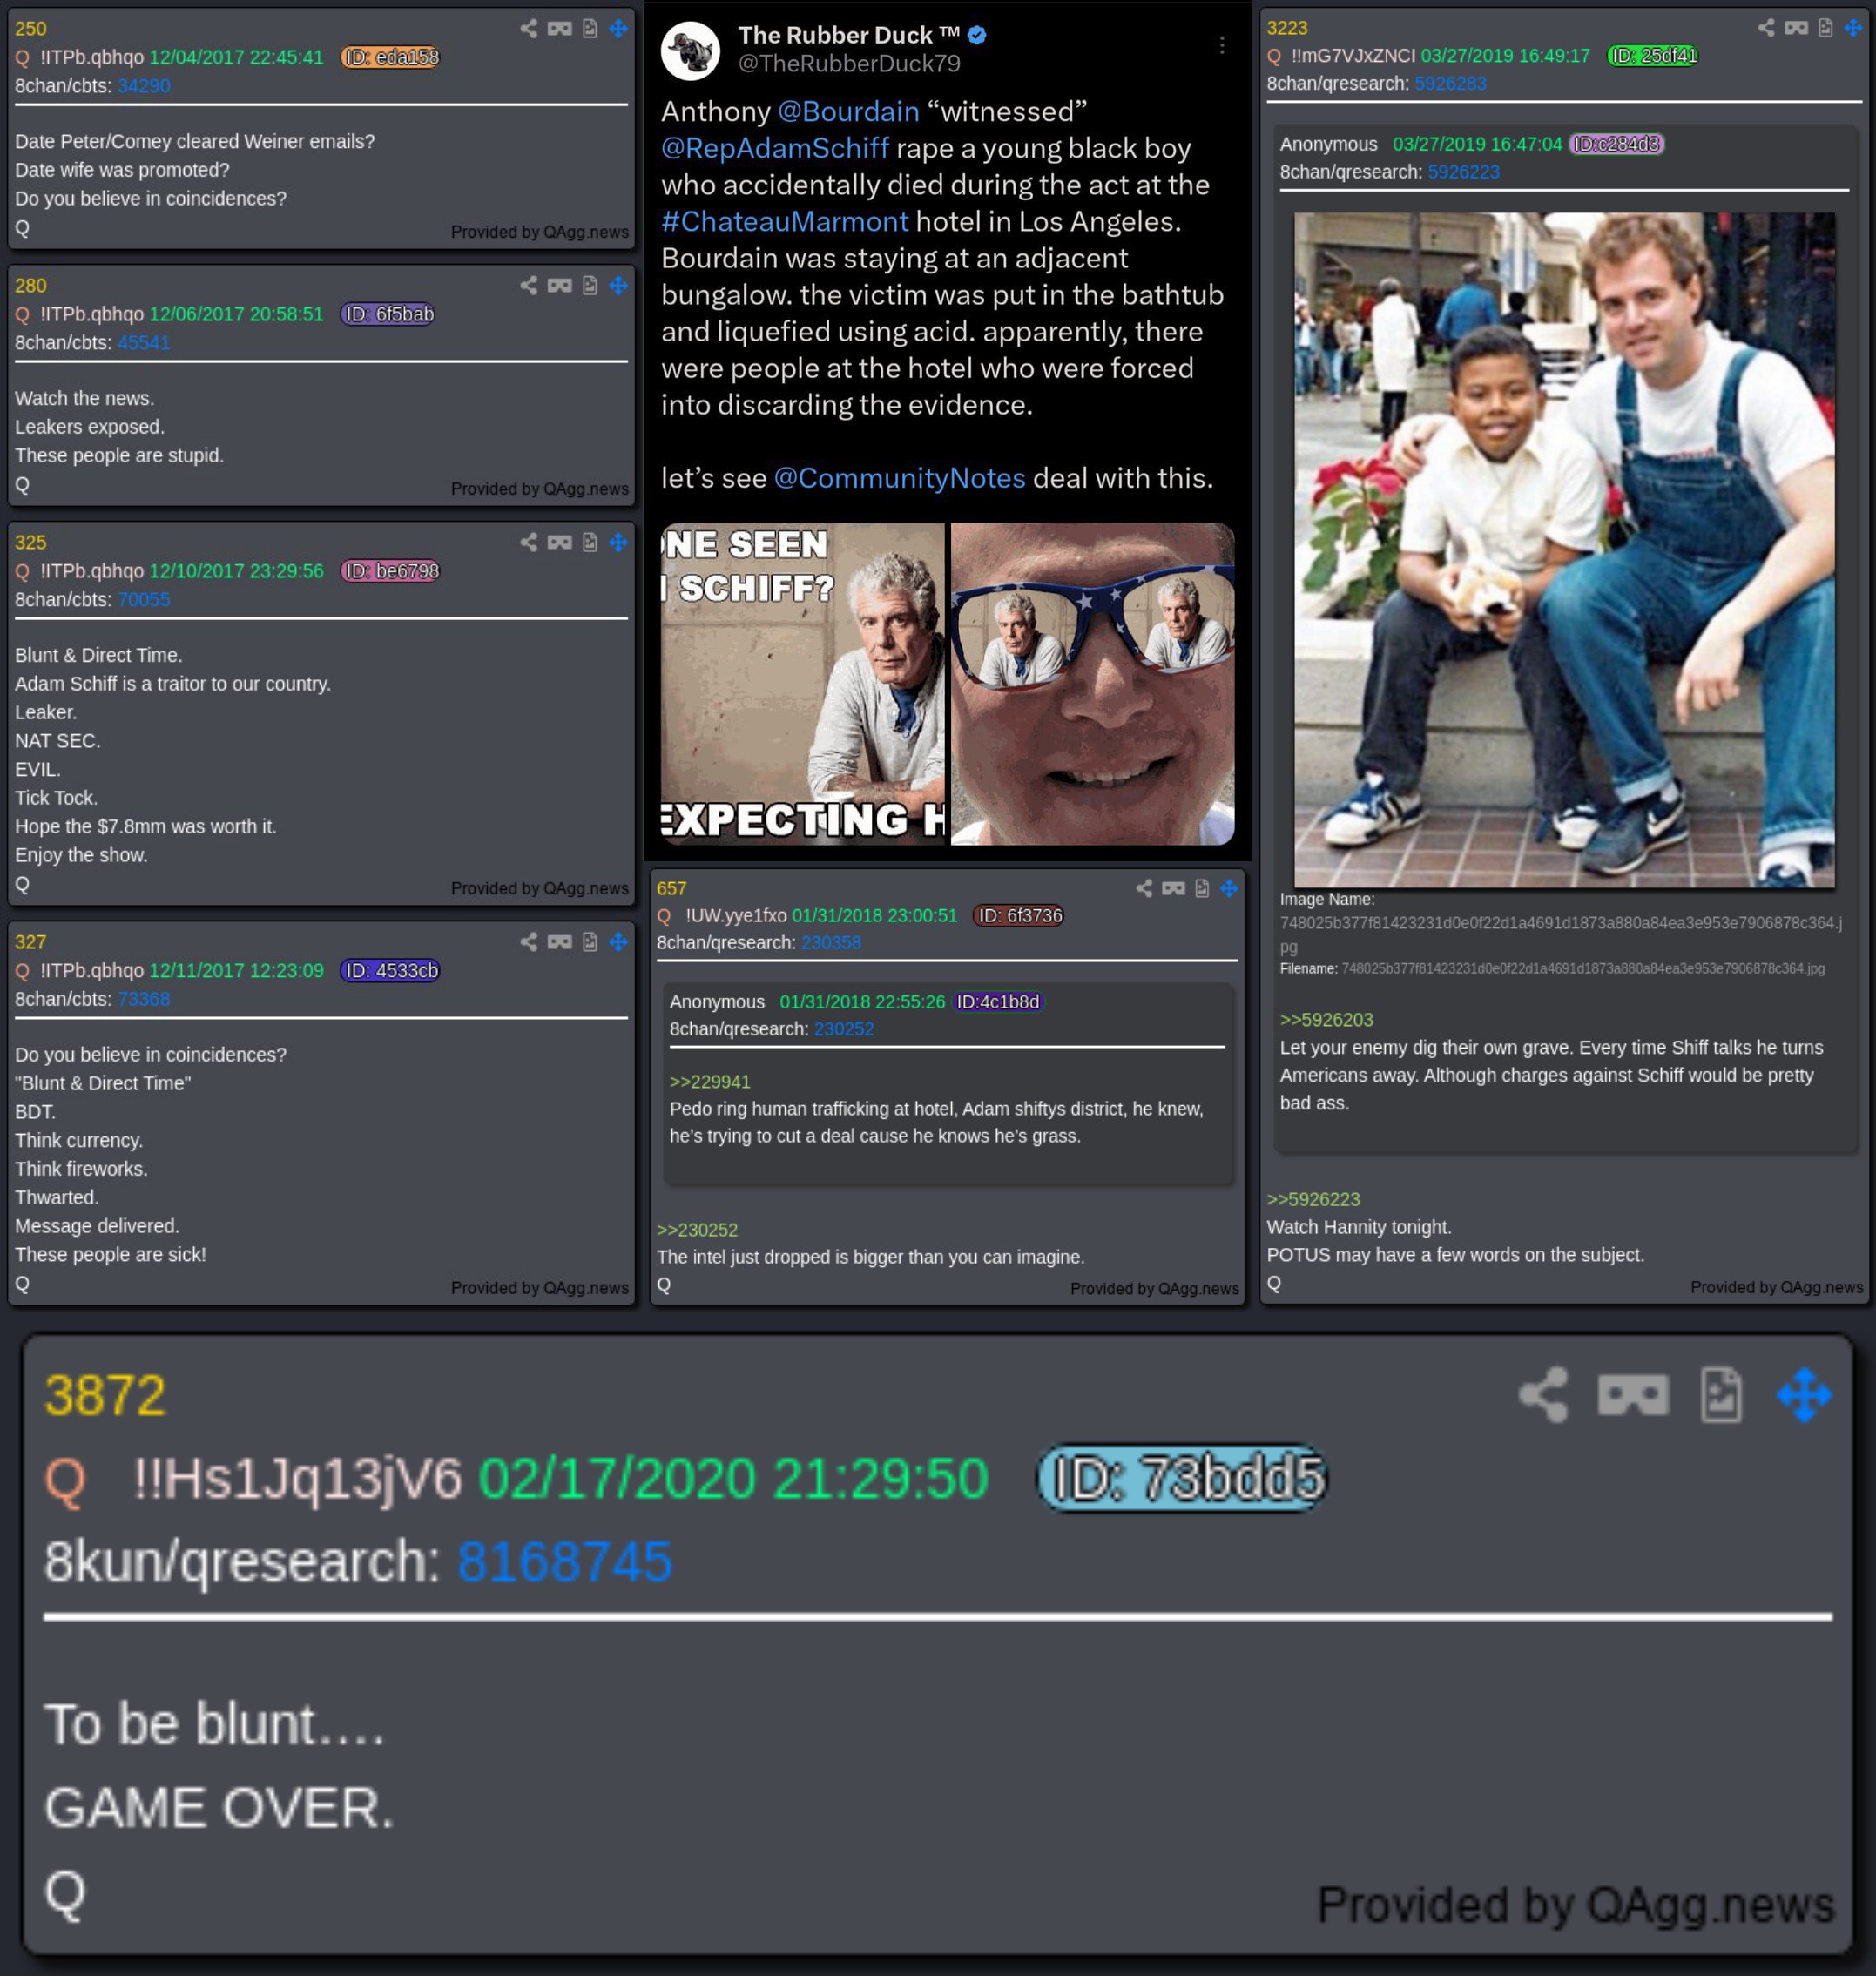Click the image file icon on post 327

[590, 942]
